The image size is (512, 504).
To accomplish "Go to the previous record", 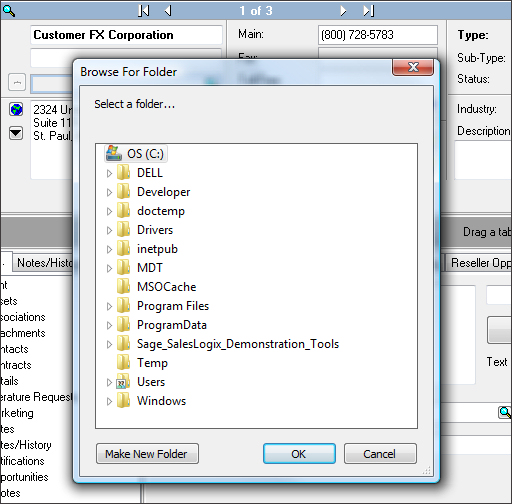I will tap(168, 11).
